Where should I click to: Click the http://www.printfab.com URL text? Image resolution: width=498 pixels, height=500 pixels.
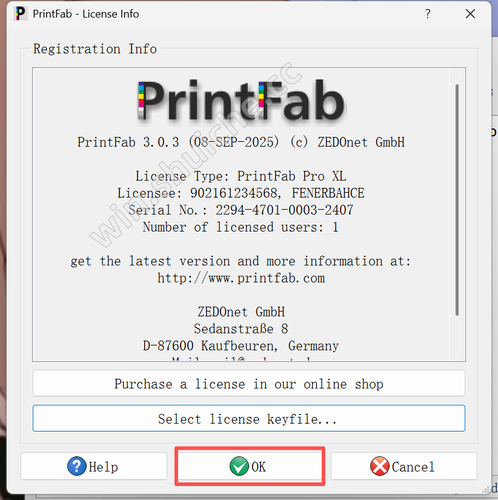pos(241,278)
